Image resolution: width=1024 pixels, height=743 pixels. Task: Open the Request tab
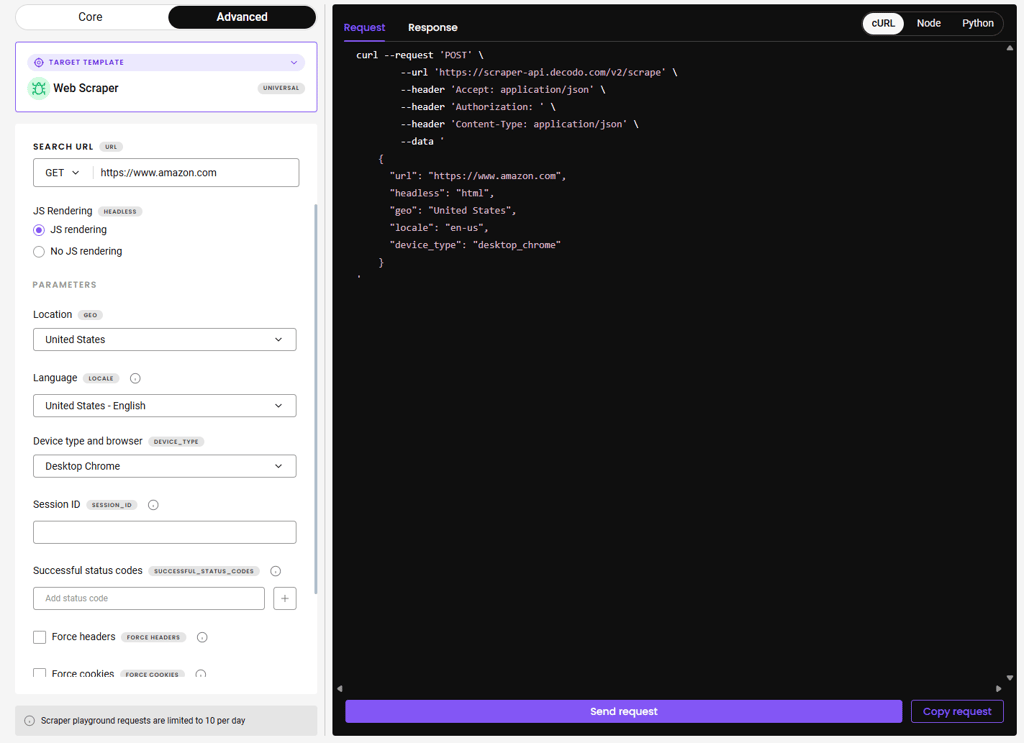point(364,27)
